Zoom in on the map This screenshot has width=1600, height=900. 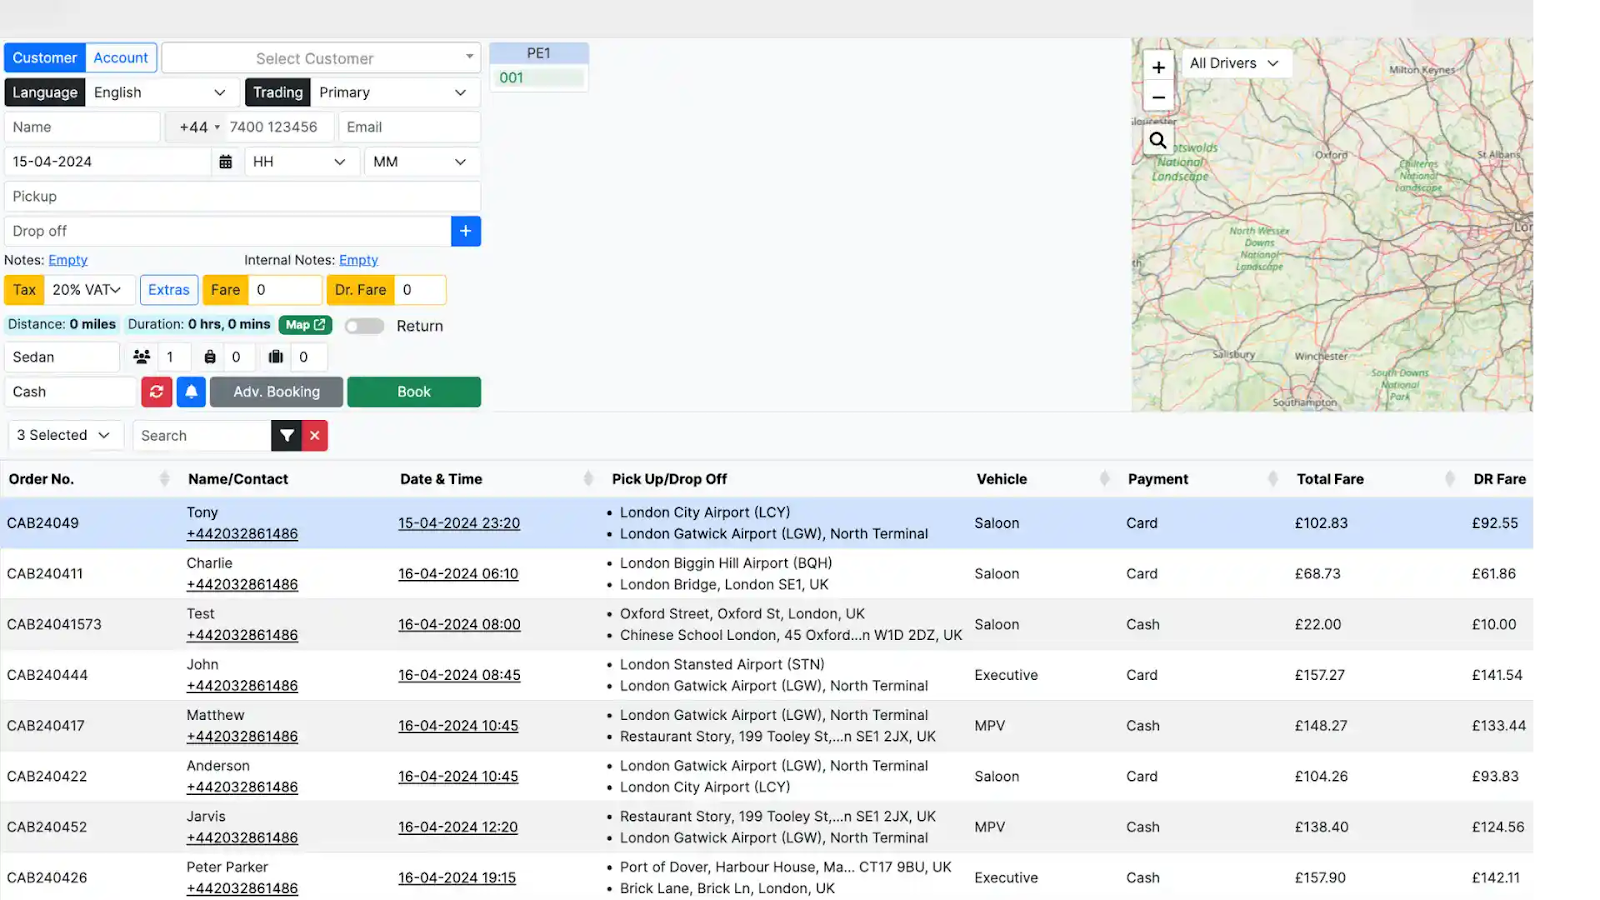(x=1158, y=67)
